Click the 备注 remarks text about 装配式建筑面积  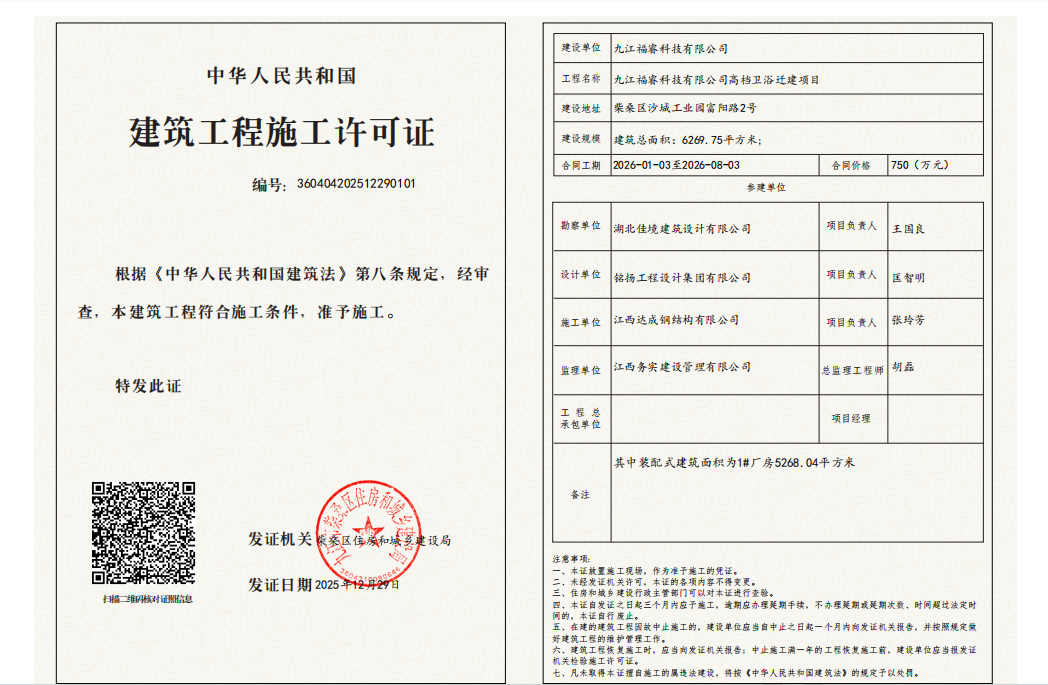733,463
